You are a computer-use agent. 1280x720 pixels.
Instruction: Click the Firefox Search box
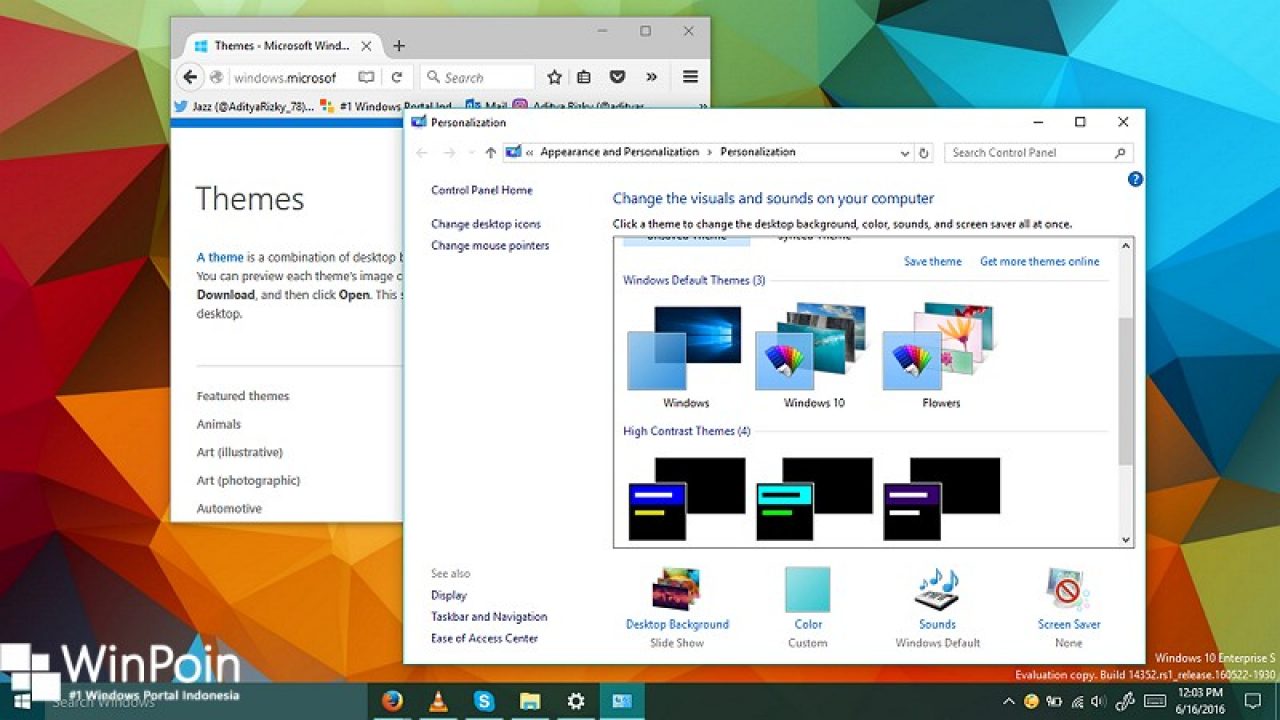click(x=478, y=77)
